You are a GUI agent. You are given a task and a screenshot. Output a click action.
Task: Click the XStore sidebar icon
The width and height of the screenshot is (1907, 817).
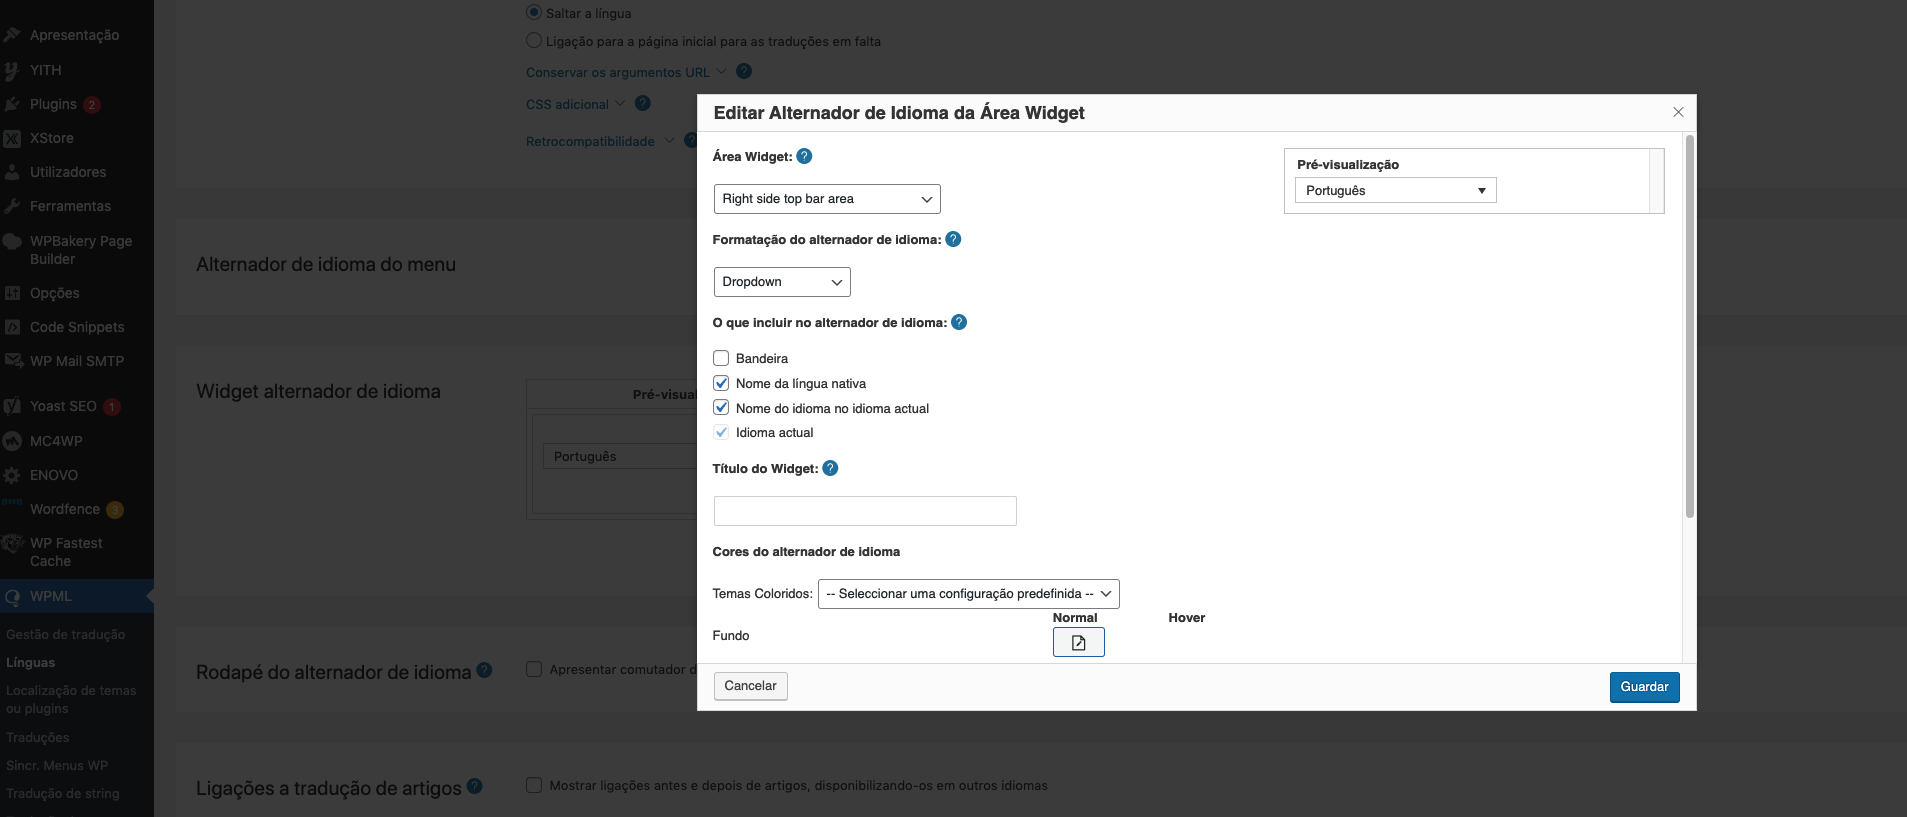(x=12, y=138)
